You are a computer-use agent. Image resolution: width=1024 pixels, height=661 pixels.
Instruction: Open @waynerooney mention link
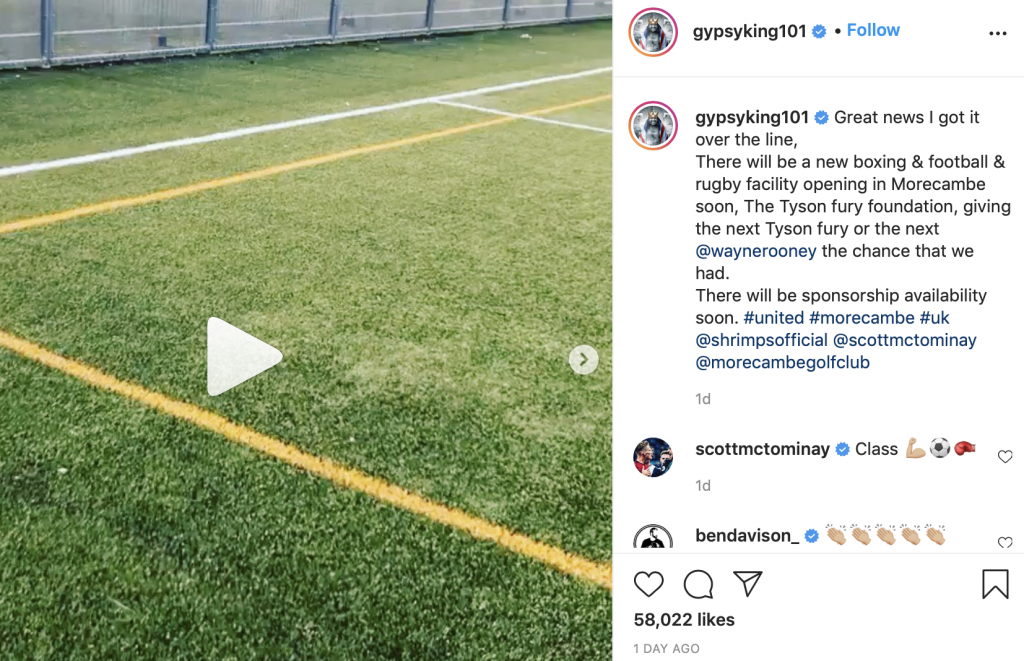tap(756, 251)
